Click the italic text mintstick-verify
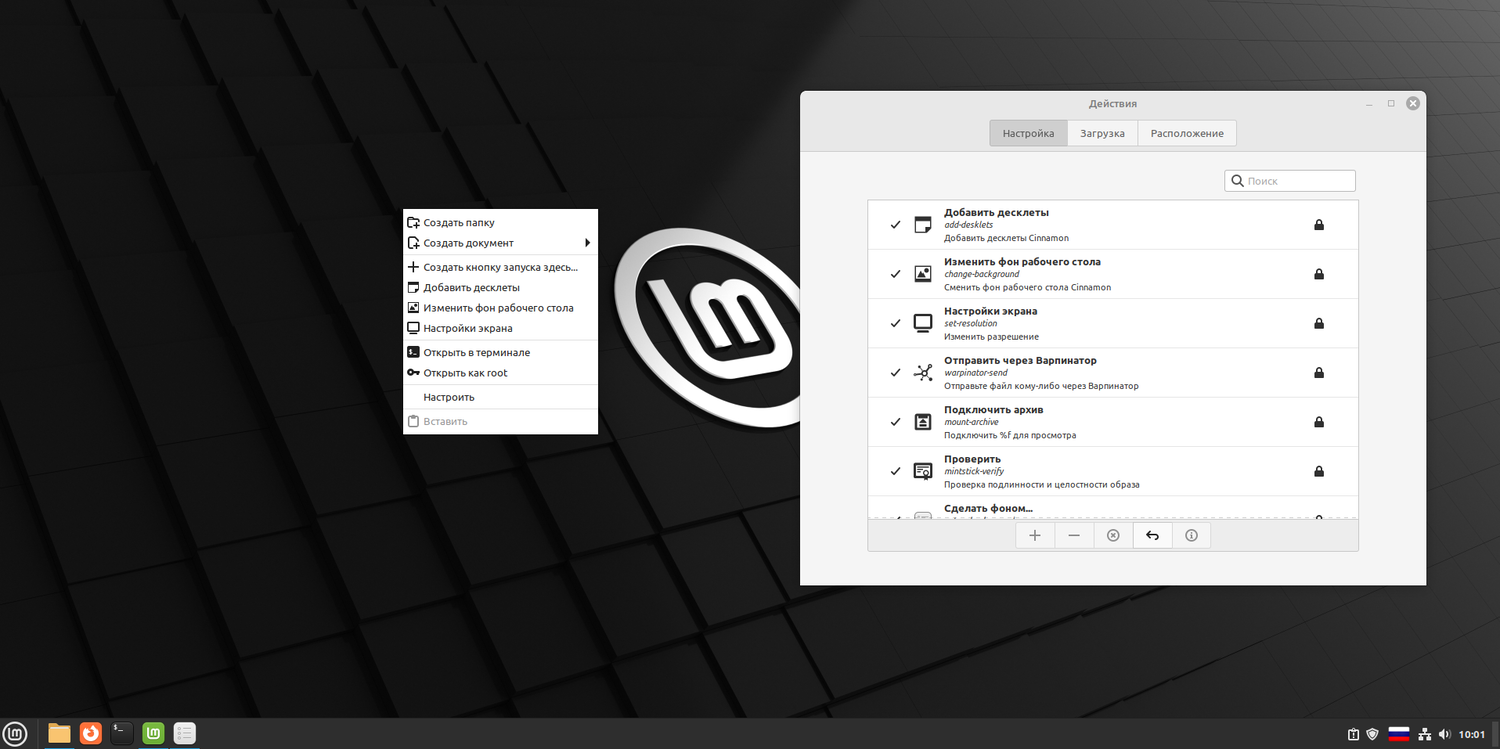This screenshot has height=749, width=1500. 974,471
